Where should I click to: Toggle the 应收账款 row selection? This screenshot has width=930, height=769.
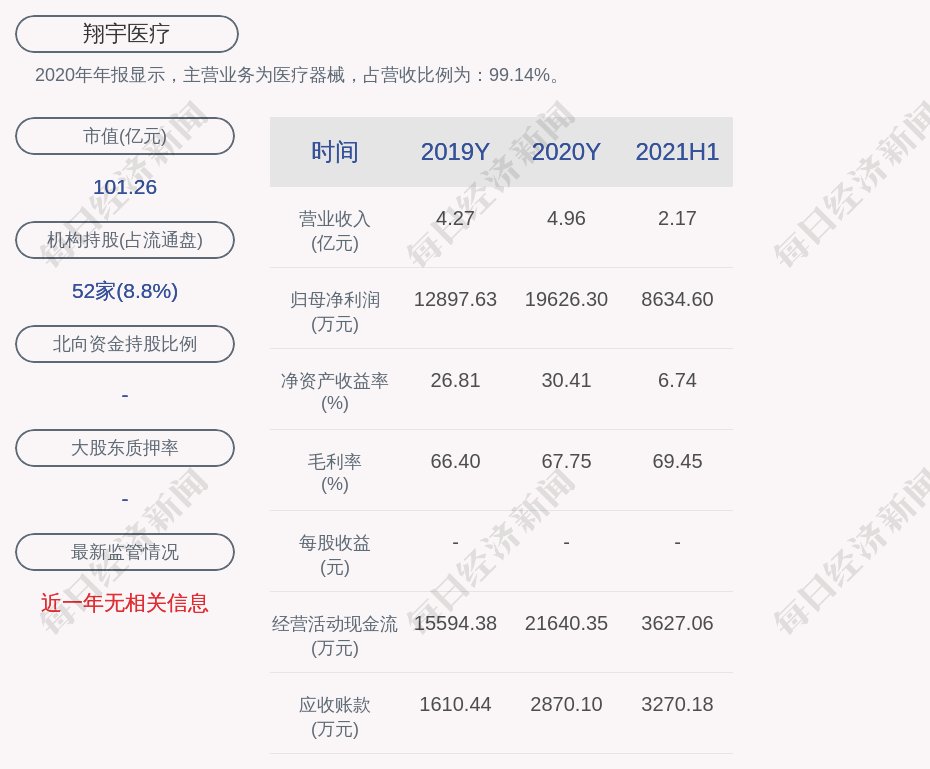334,716
